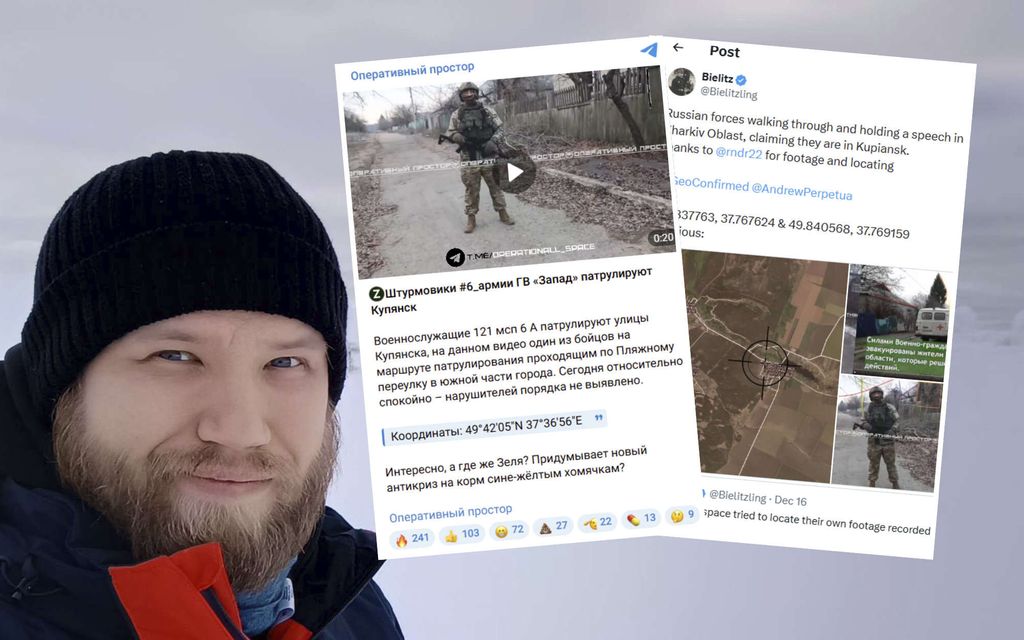
Task: Click the Telegram paper plane share icon
Action: pos(648,50)
